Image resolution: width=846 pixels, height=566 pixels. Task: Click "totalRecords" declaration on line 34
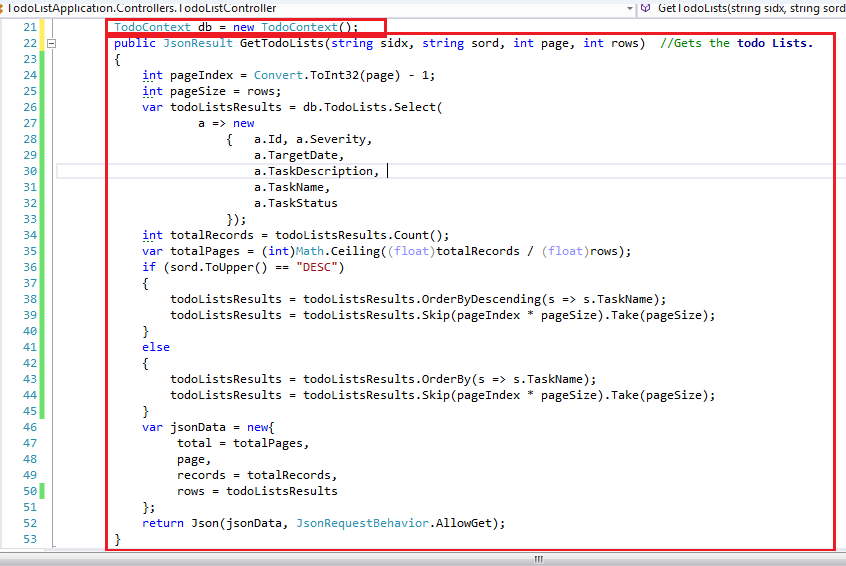[212, 235]
